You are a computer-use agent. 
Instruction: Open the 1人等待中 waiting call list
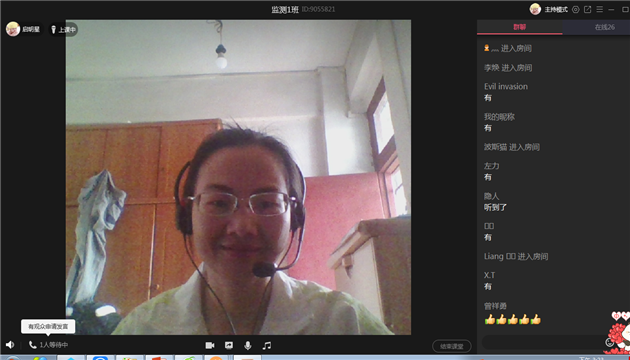(x=48, y=345)
